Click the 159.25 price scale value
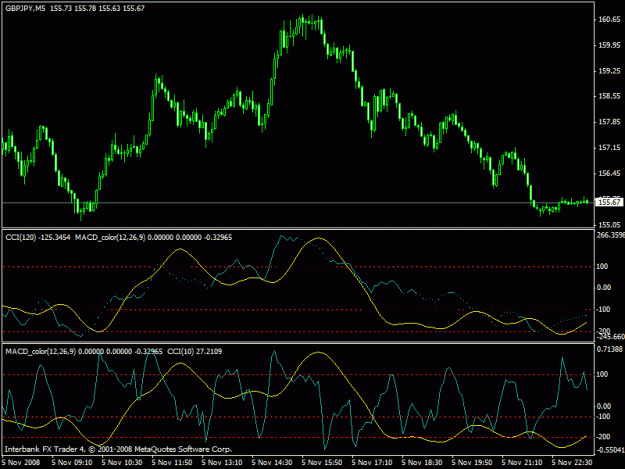The width and height of the screenshot is (625, 469). pos(609,71)
